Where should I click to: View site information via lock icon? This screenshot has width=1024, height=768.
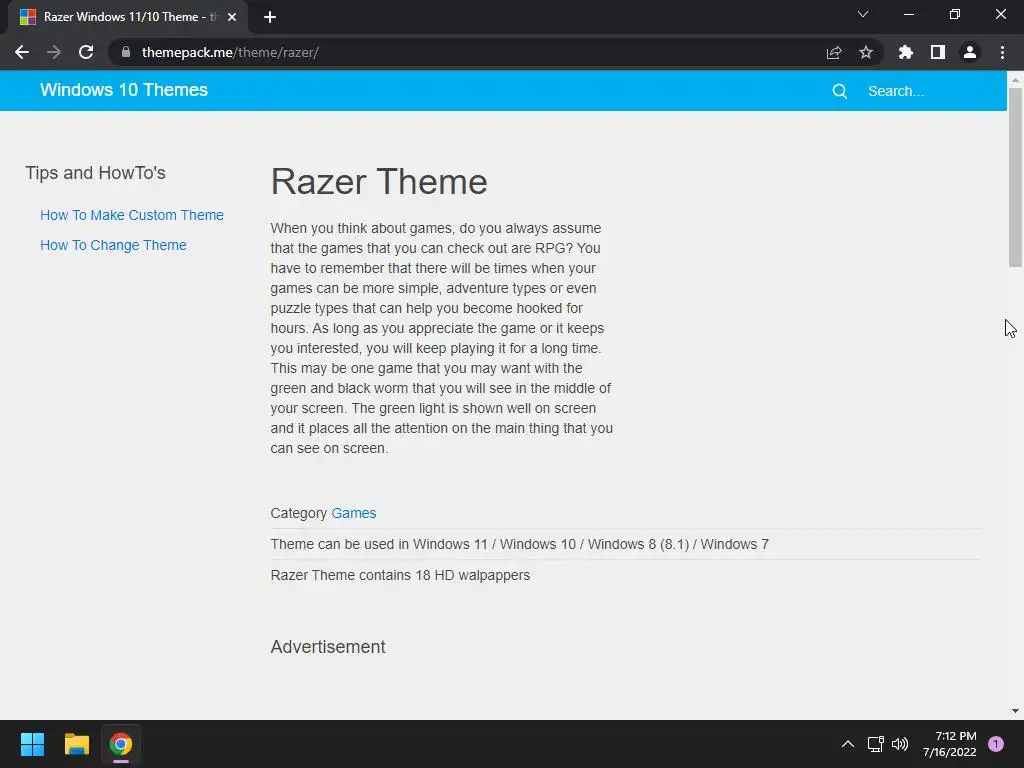coord(126,52)
